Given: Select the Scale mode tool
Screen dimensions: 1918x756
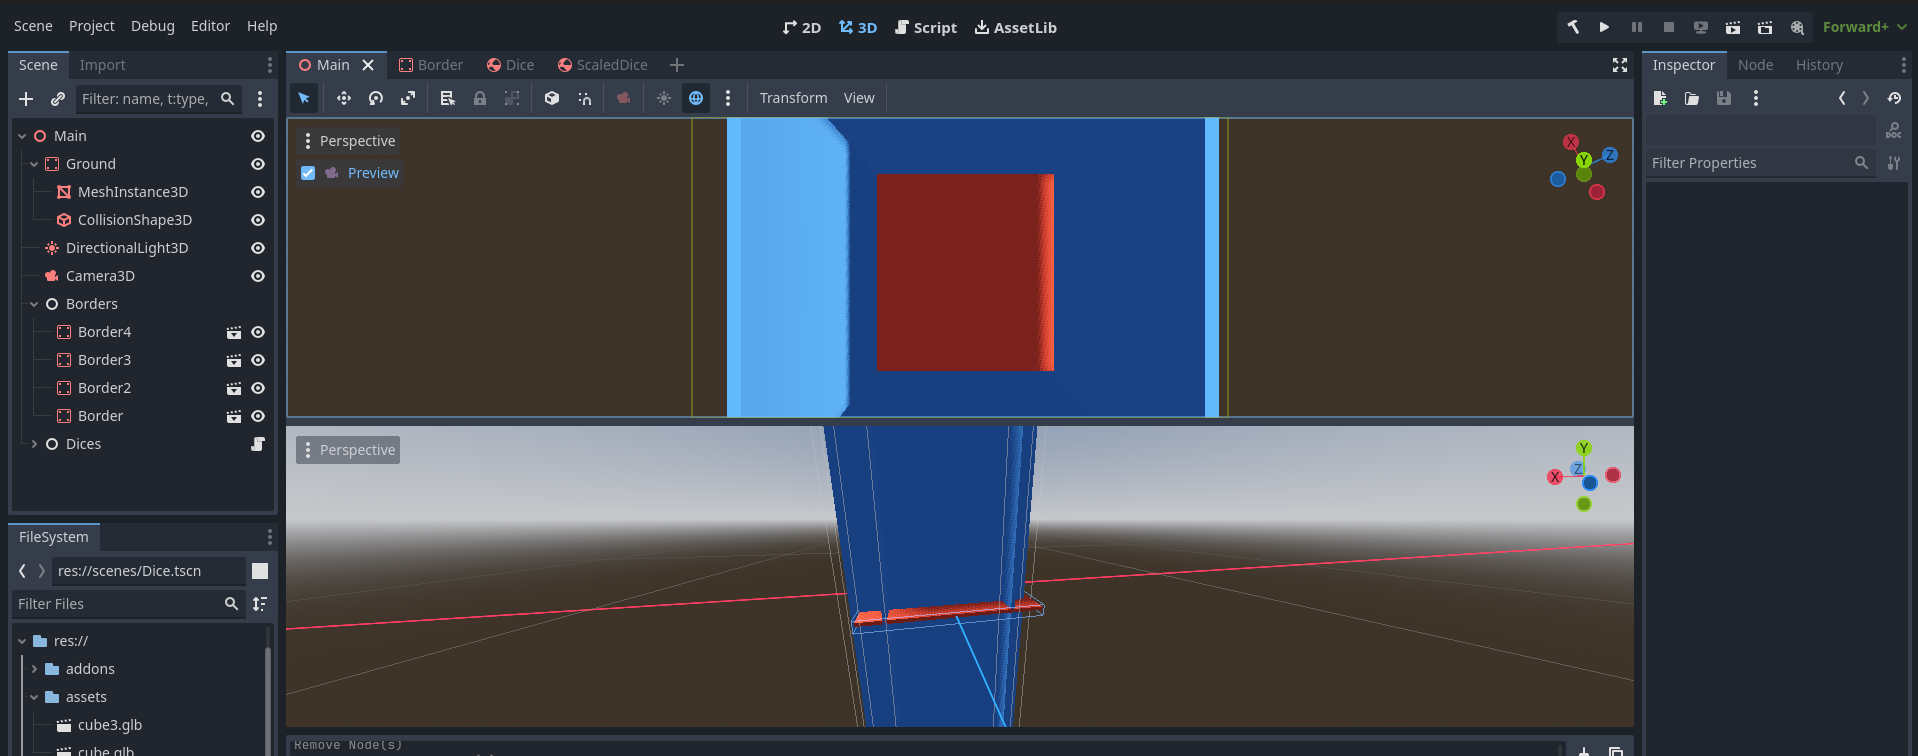Looking at the screenshot, I should [408, 98].
